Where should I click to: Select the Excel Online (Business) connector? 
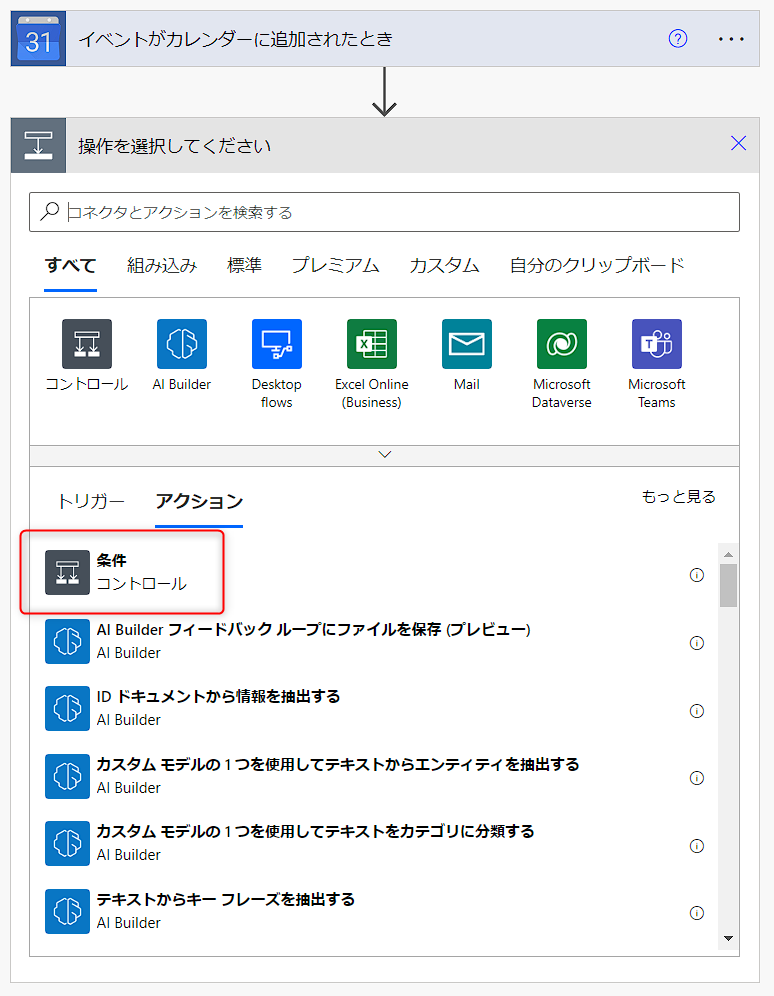click(x=371, y=344)
